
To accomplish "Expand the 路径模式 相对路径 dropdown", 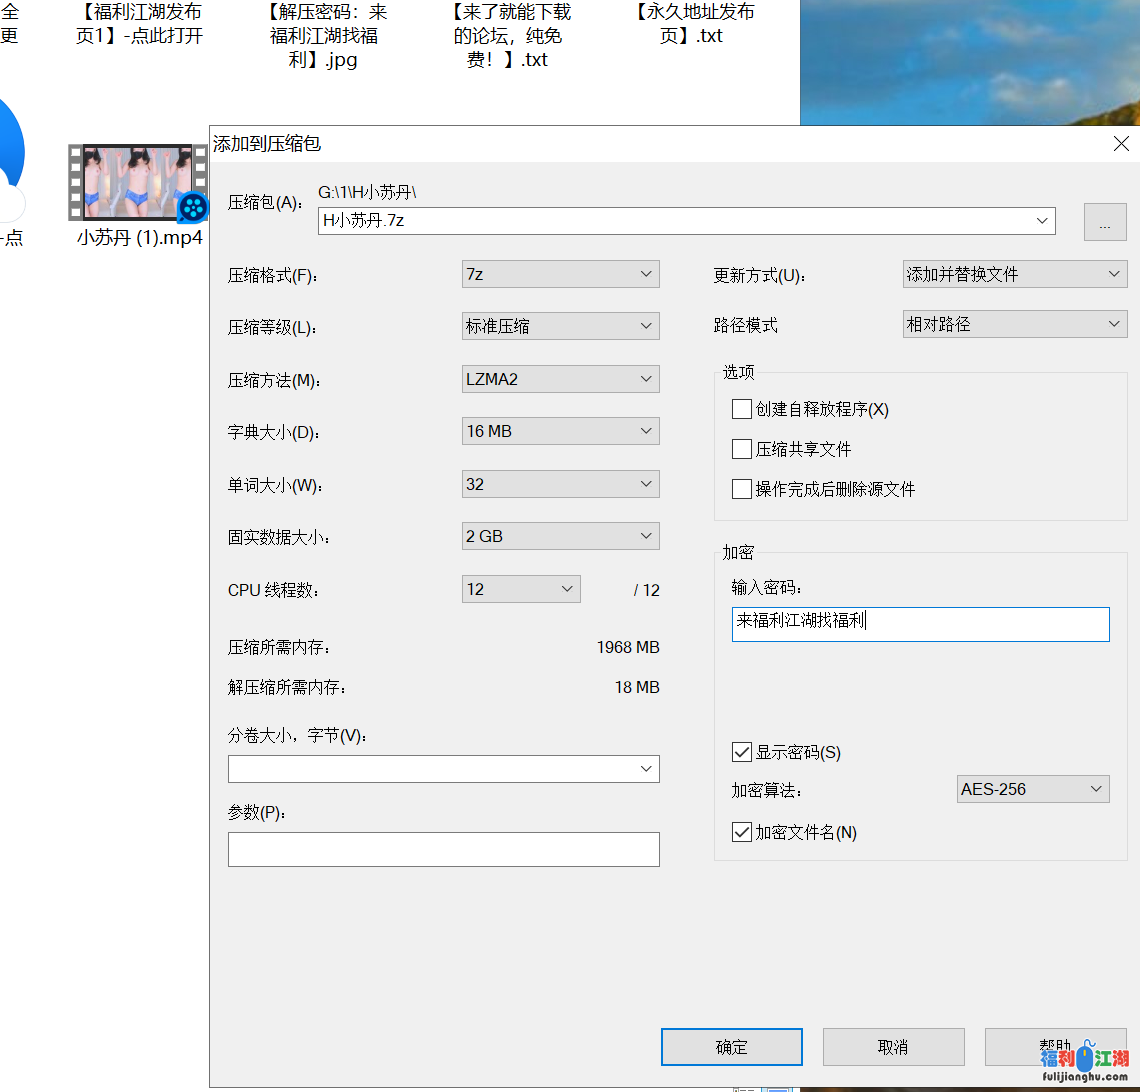I will [1015, 324].
